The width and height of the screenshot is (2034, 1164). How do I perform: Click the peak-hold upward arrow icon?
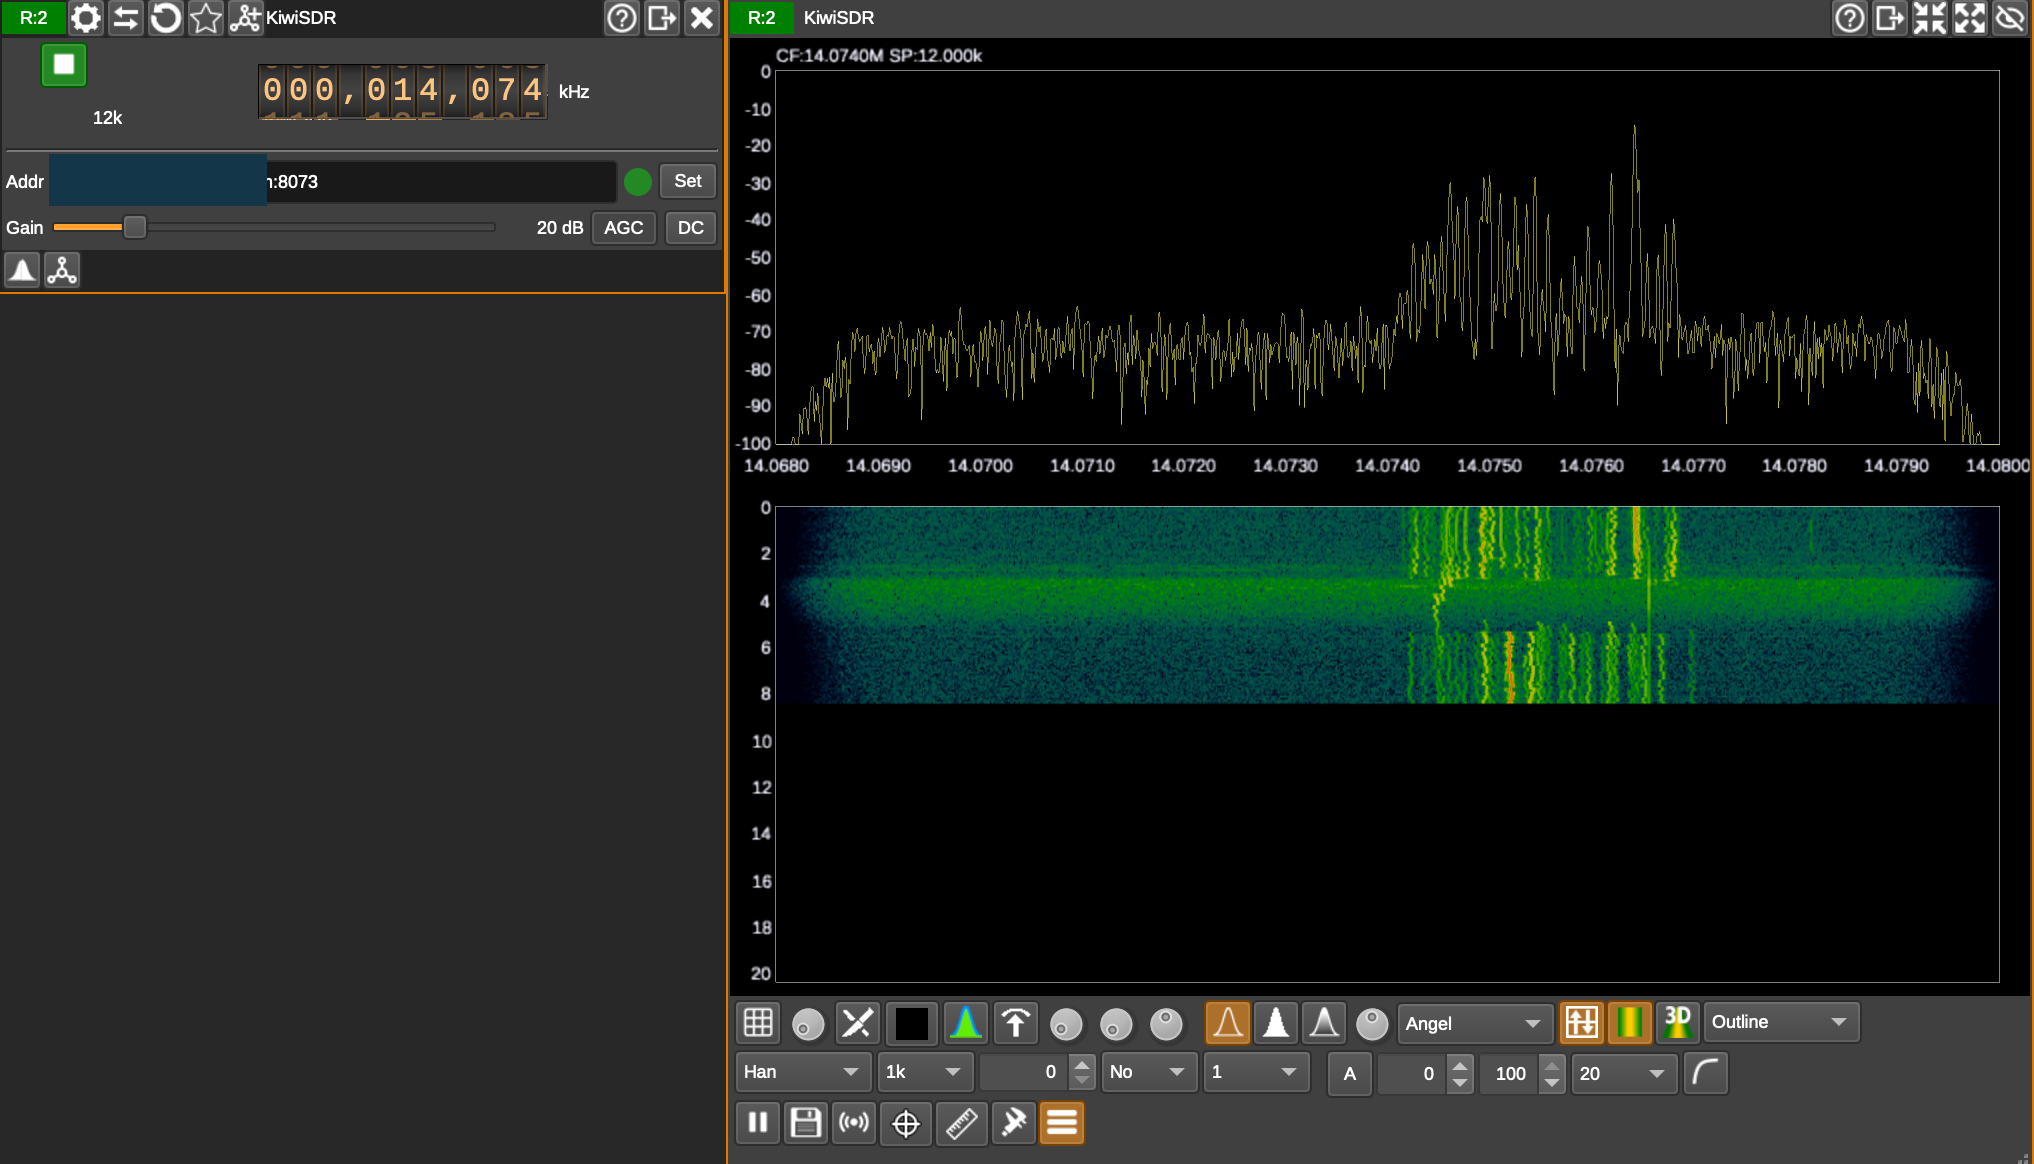click(1015, 1022)
